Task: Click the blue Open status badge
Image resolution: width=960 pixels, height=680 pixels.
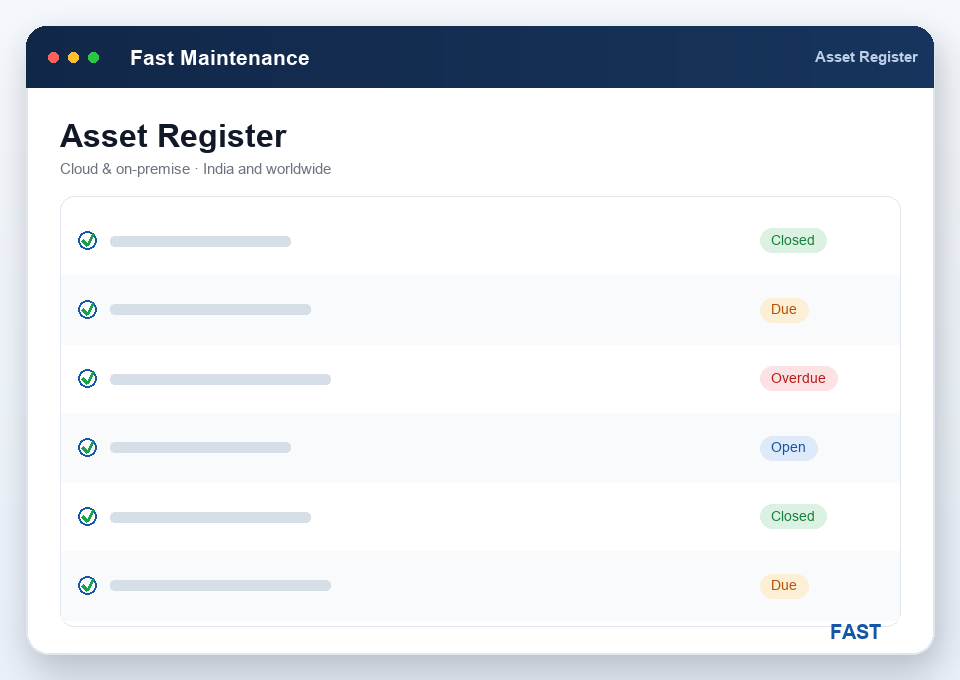Action: [x=789, y=447]
